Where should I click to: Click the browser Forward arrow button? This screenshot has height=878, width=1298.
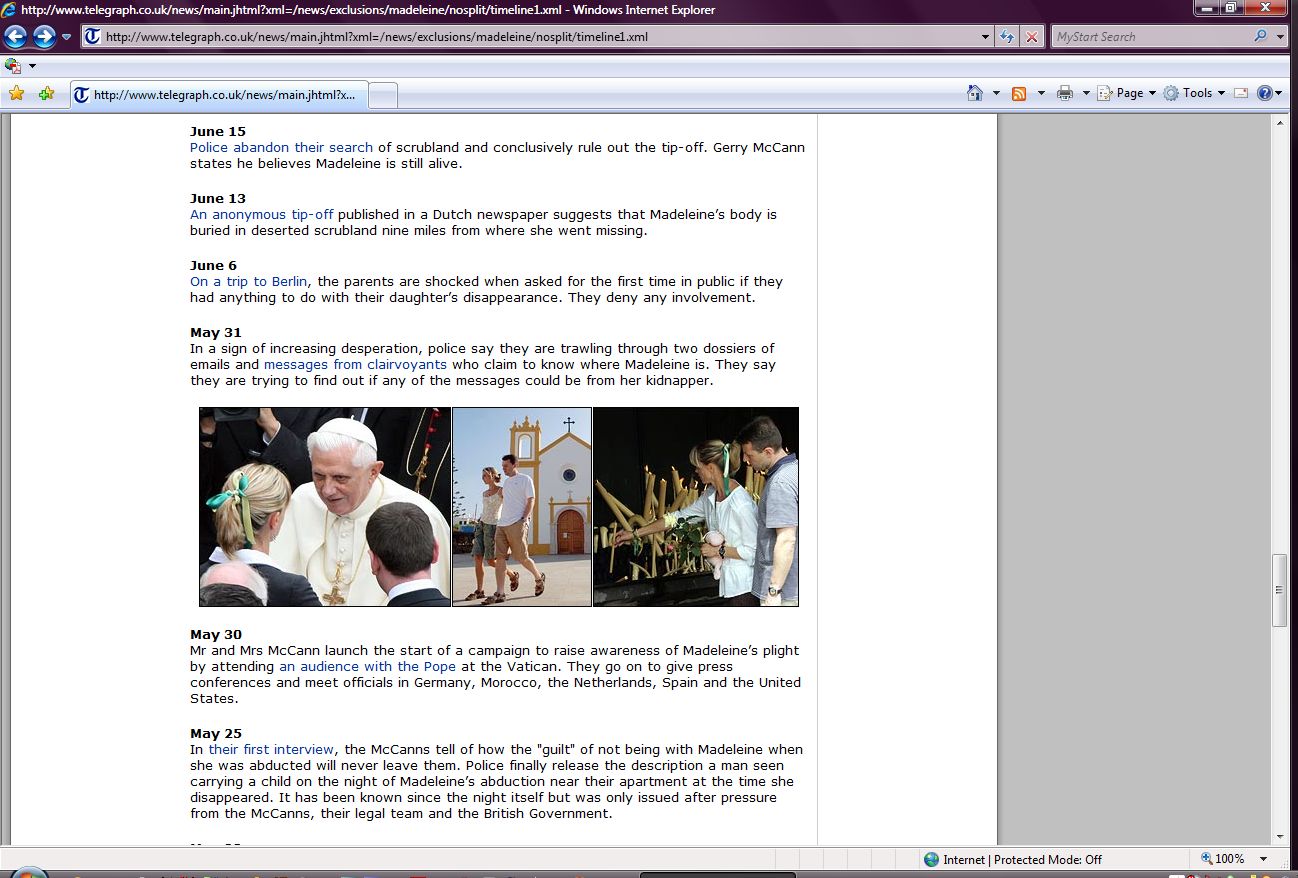pyautogui.click(x=44, y=37)
